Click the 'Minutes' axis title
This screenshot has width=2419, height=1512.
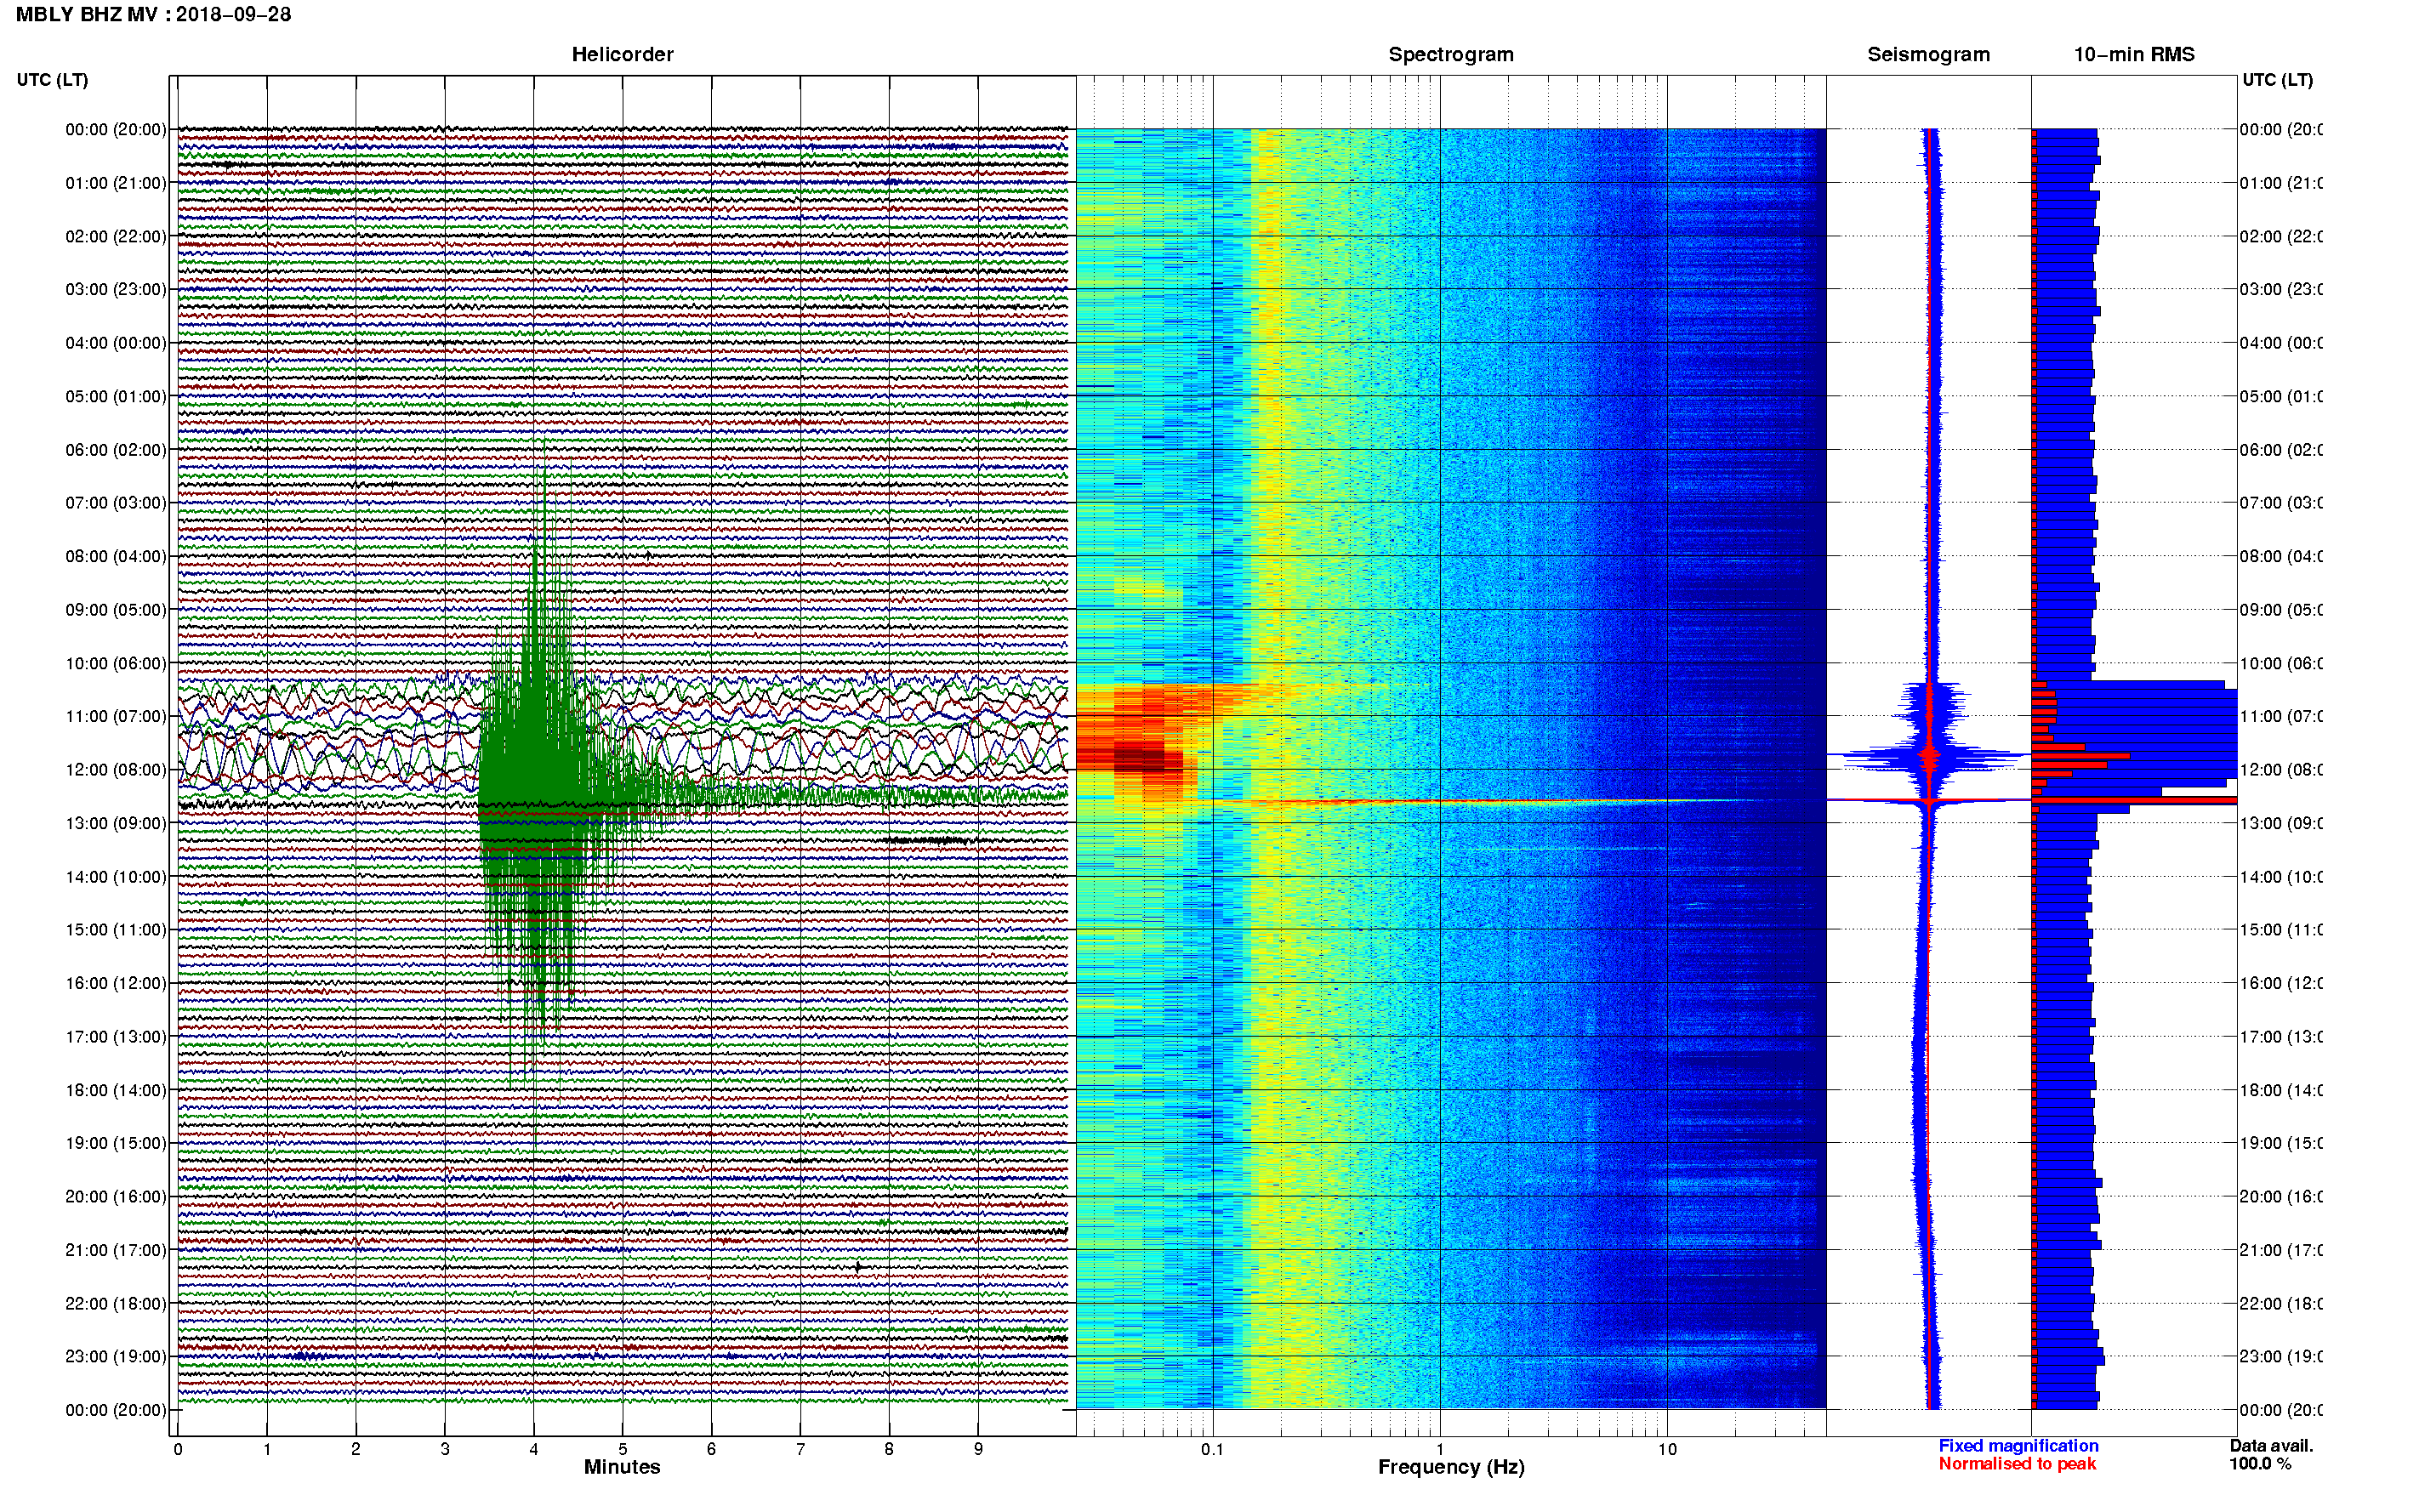622,1467
